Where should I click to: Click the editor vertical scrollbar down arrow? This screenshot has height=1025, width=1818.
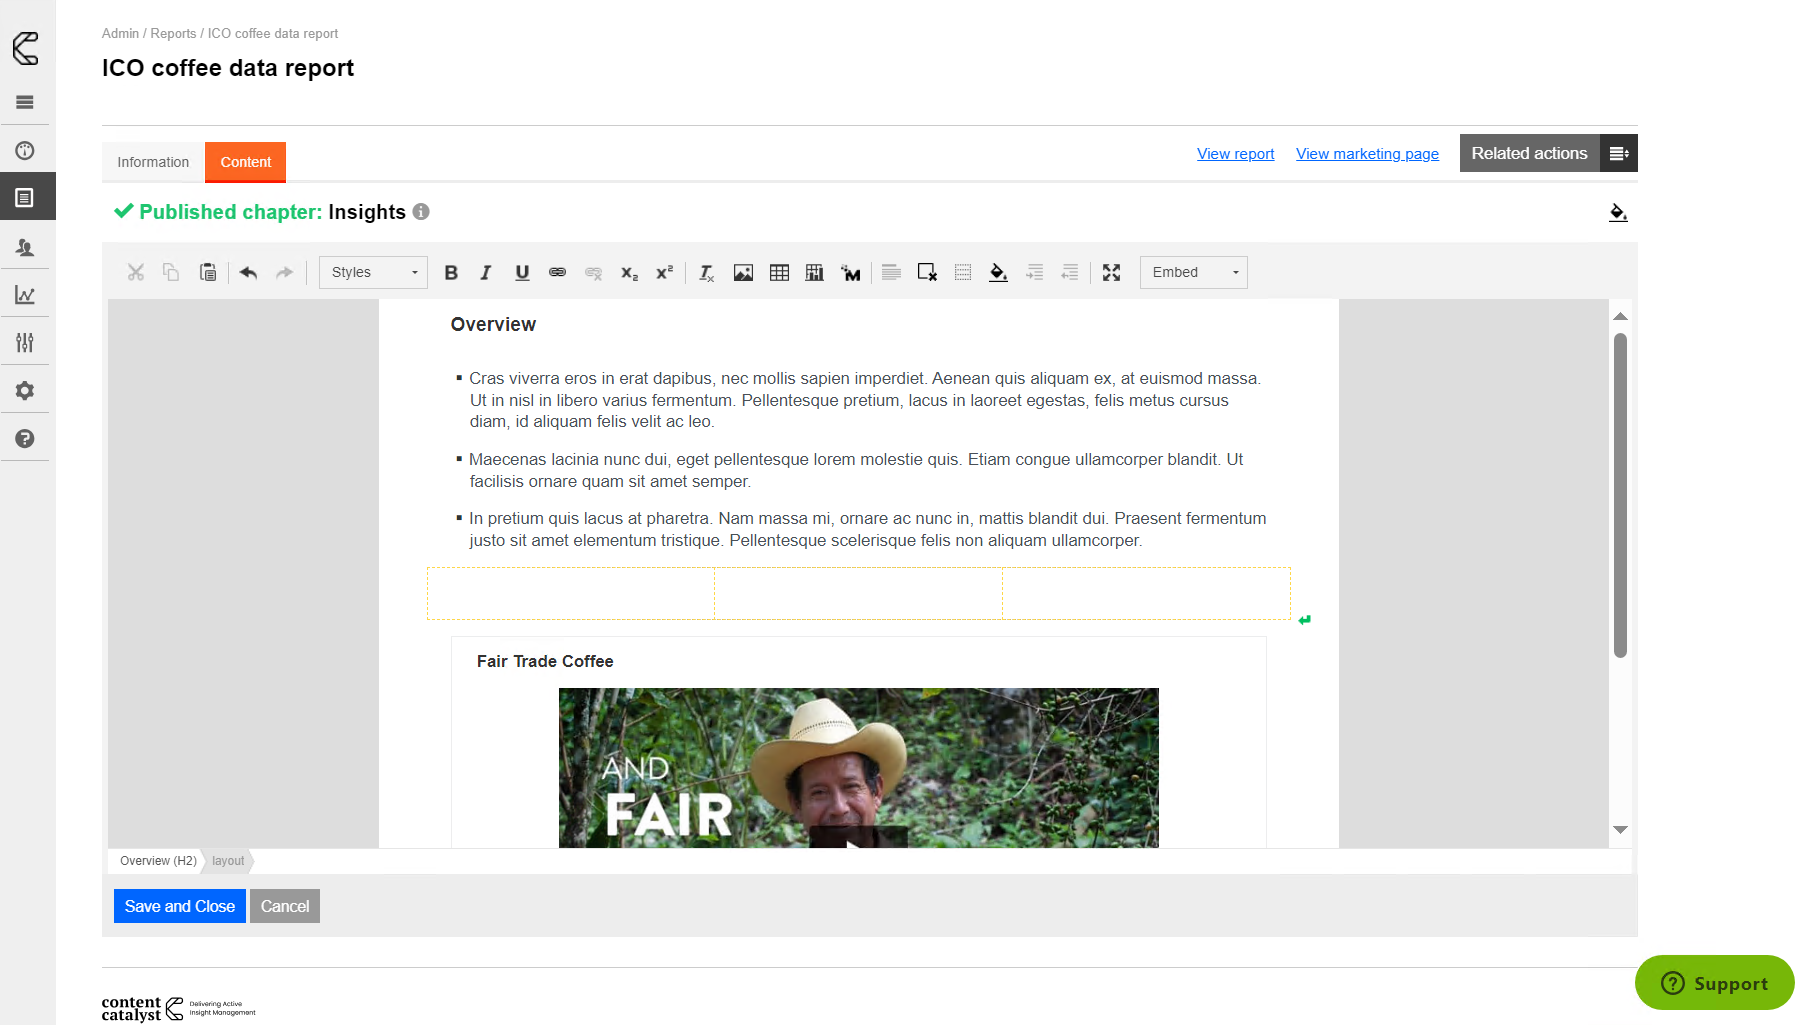(1620, 830)
